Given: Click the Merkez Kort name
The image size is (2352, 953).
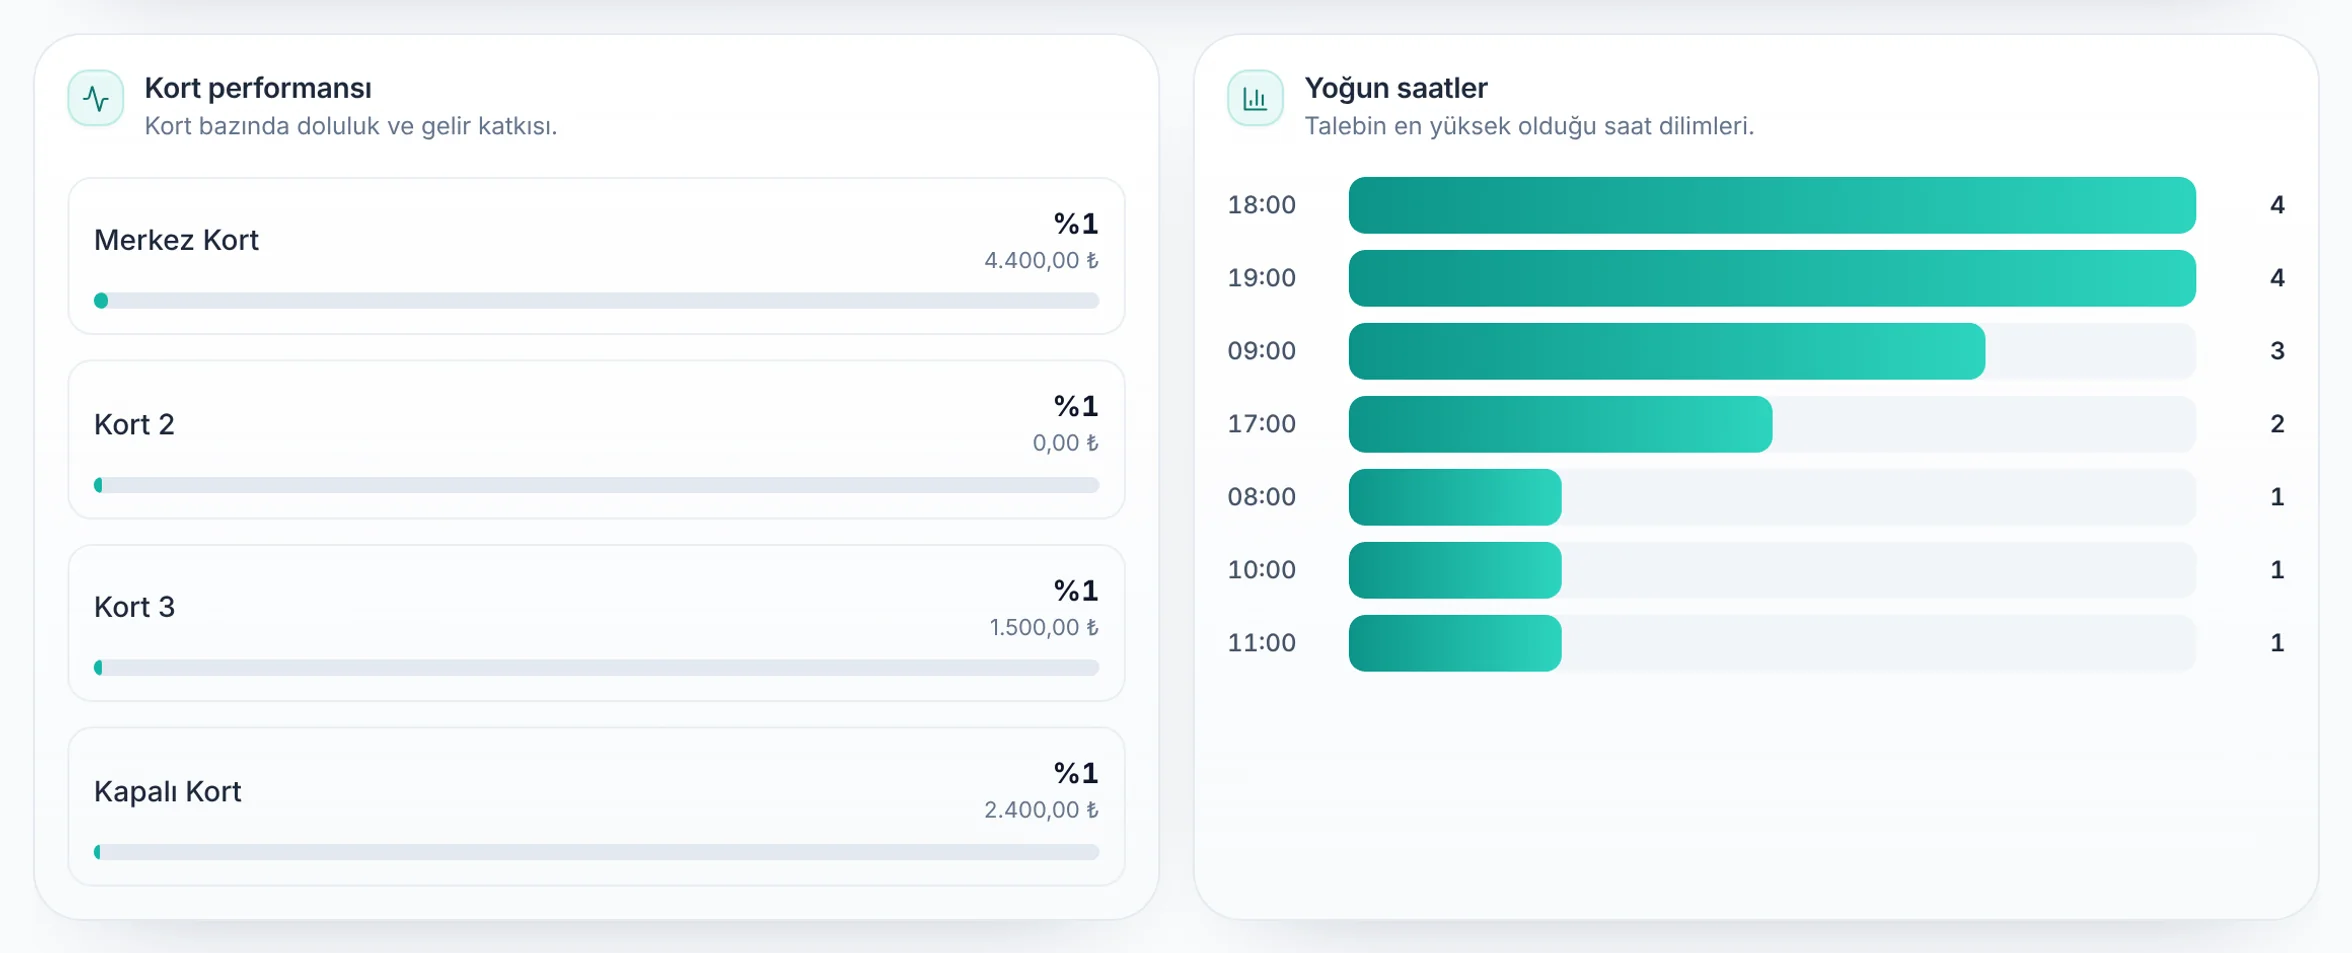Looking at the screenshot, I should point(176,240).
